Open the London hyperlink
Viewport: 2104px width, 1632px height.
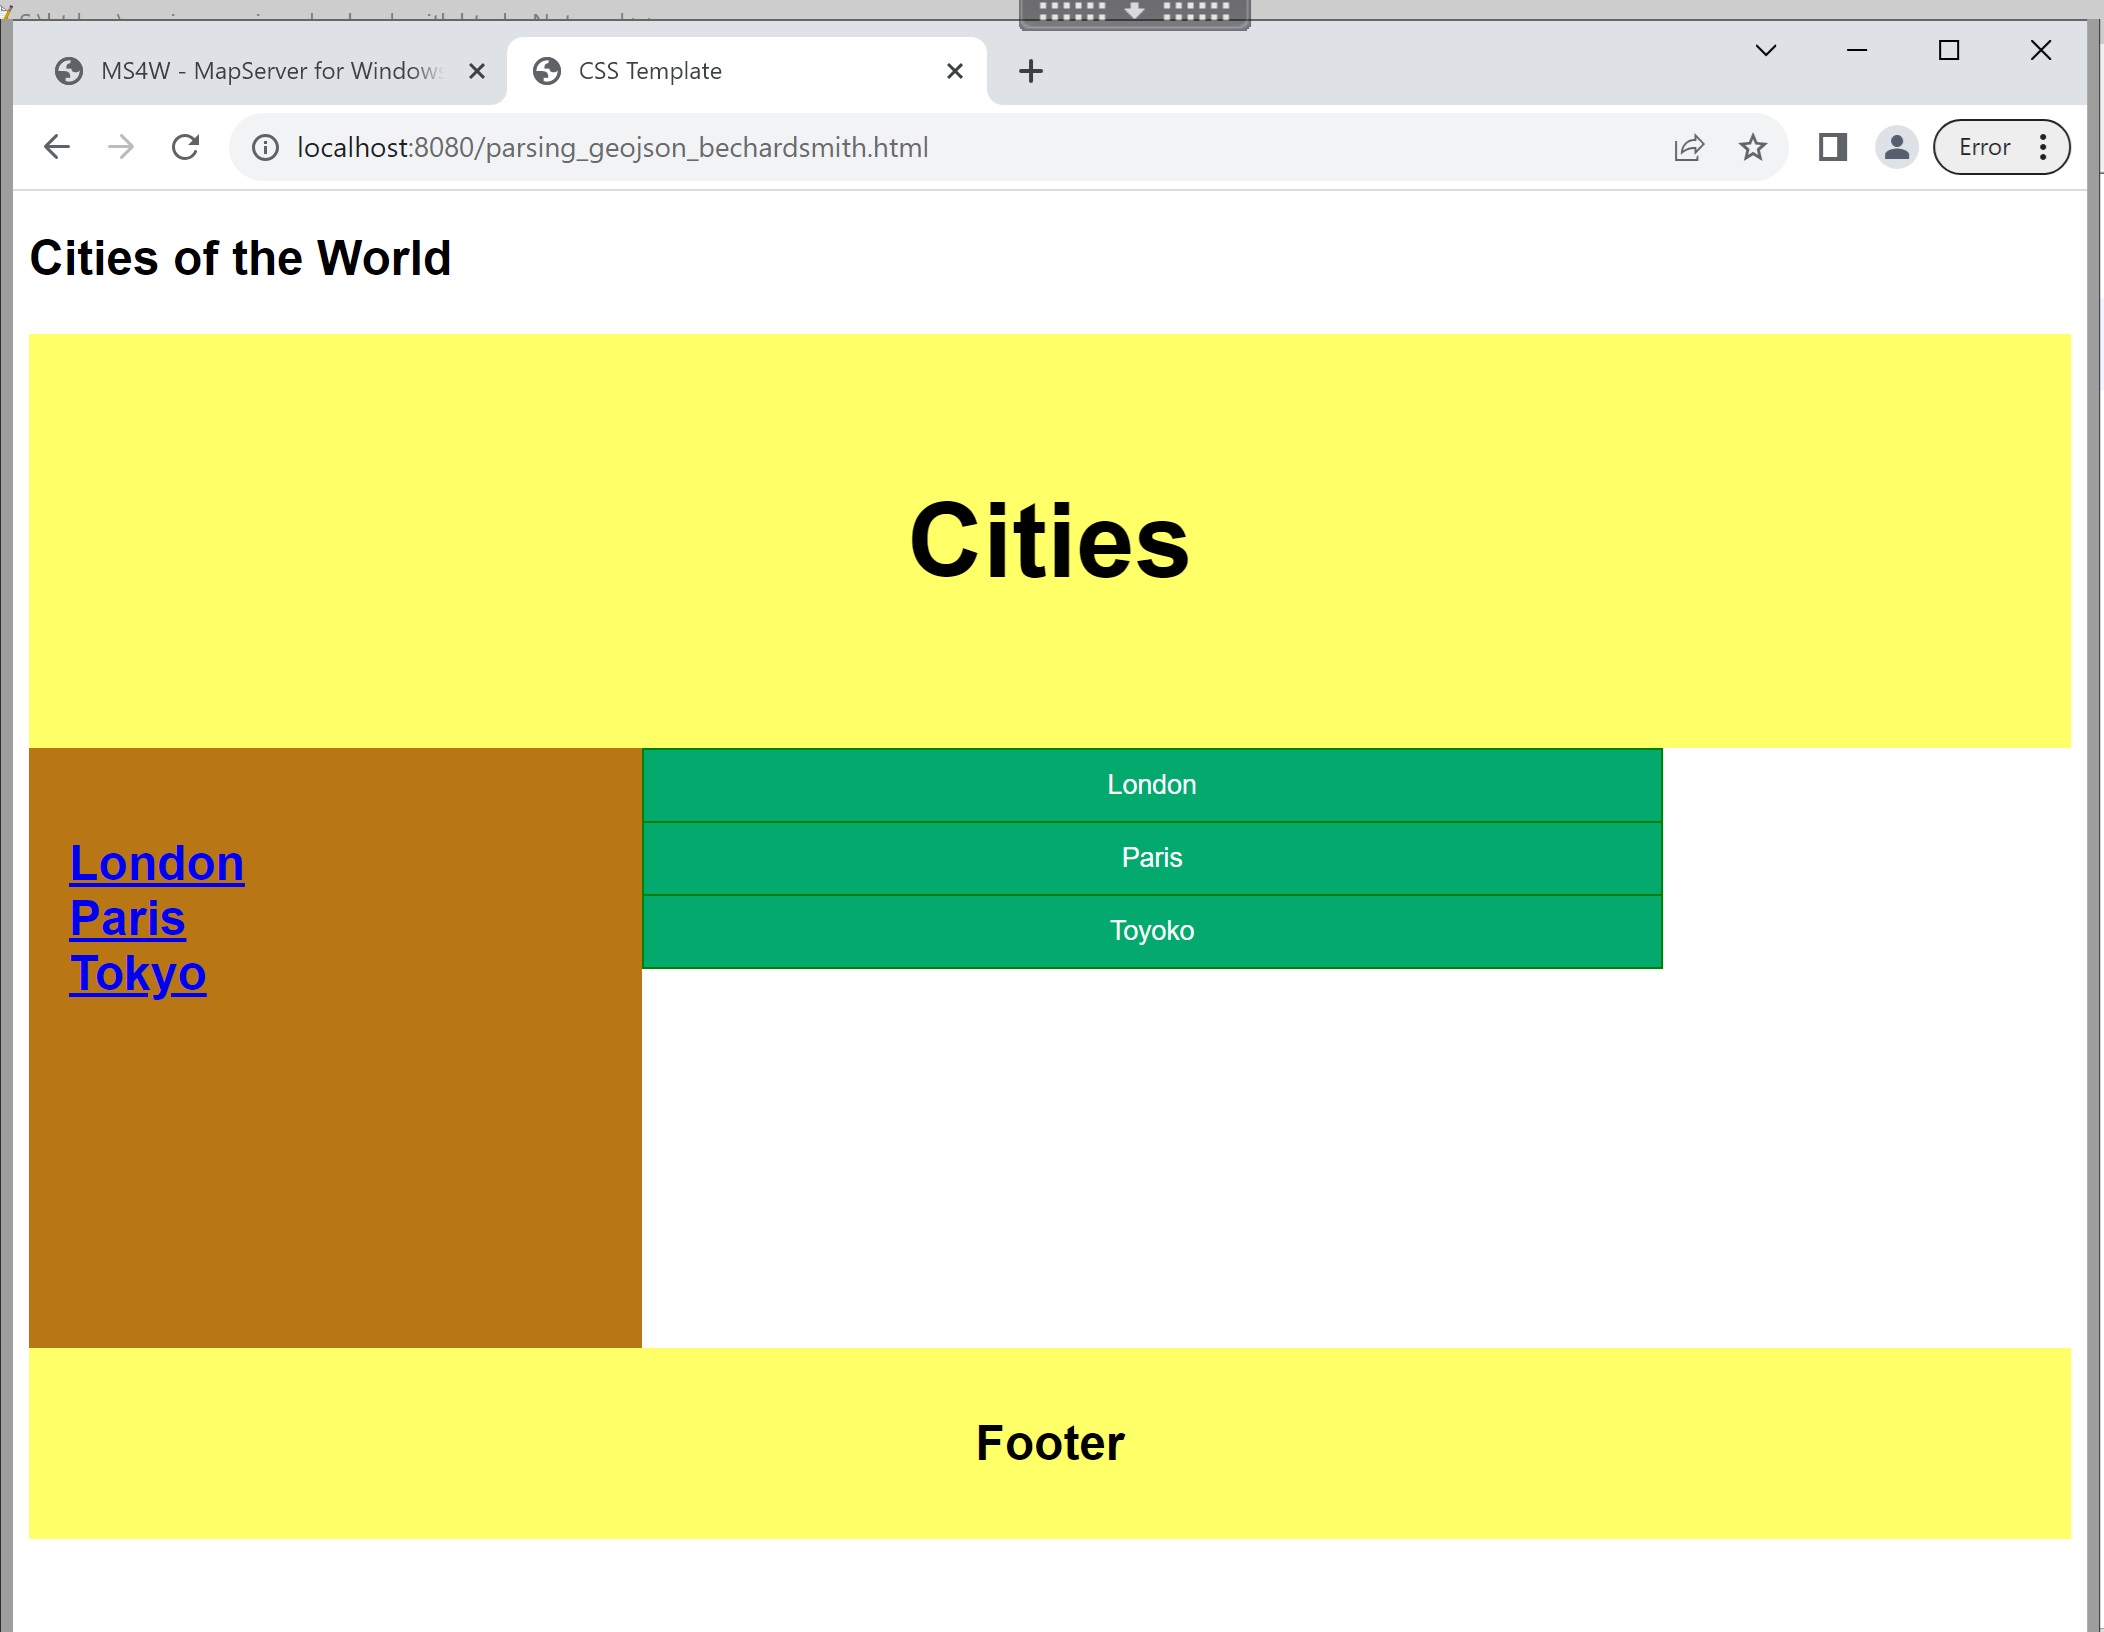coord(157,863)
